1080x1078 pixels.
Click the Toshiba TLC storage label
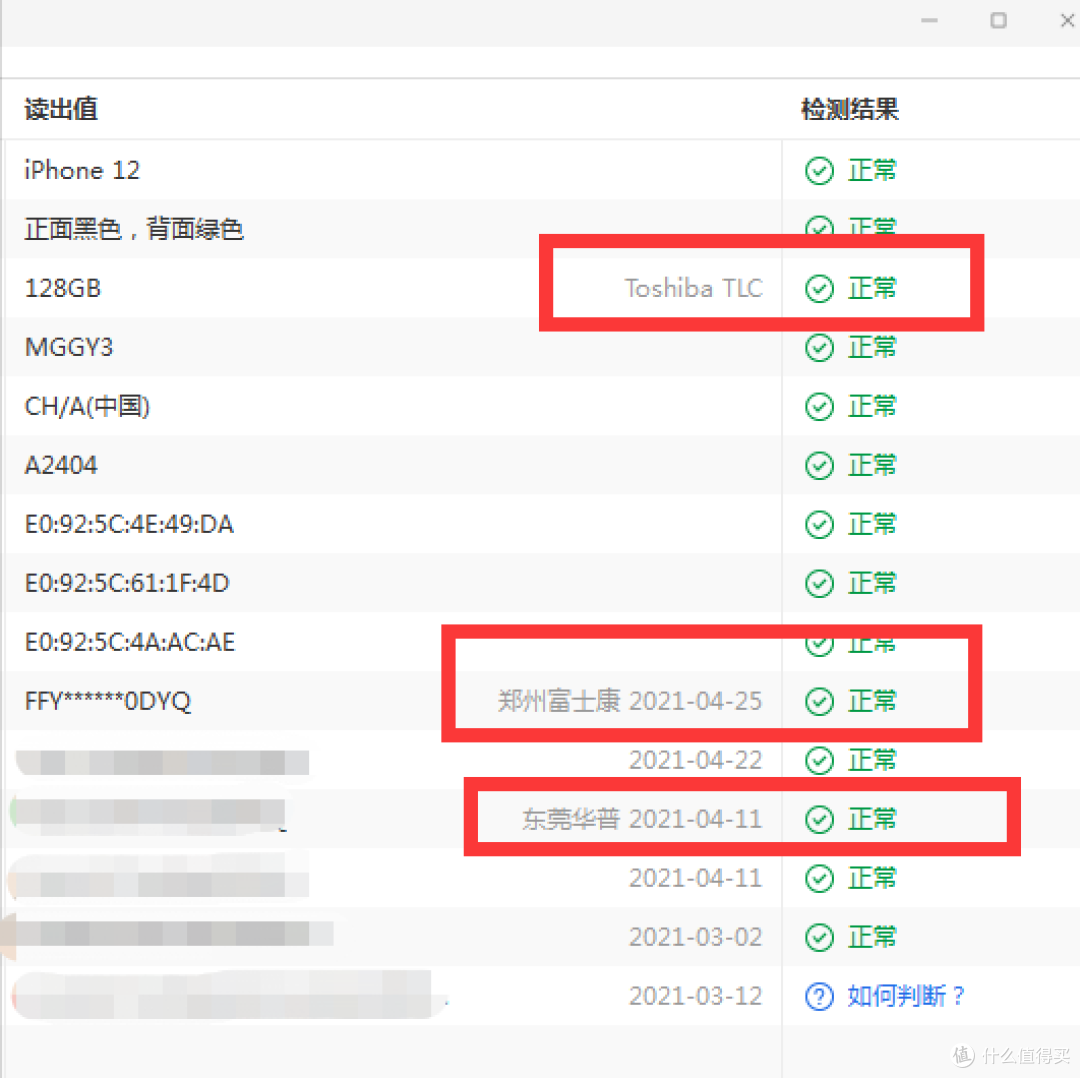point(694,288)
